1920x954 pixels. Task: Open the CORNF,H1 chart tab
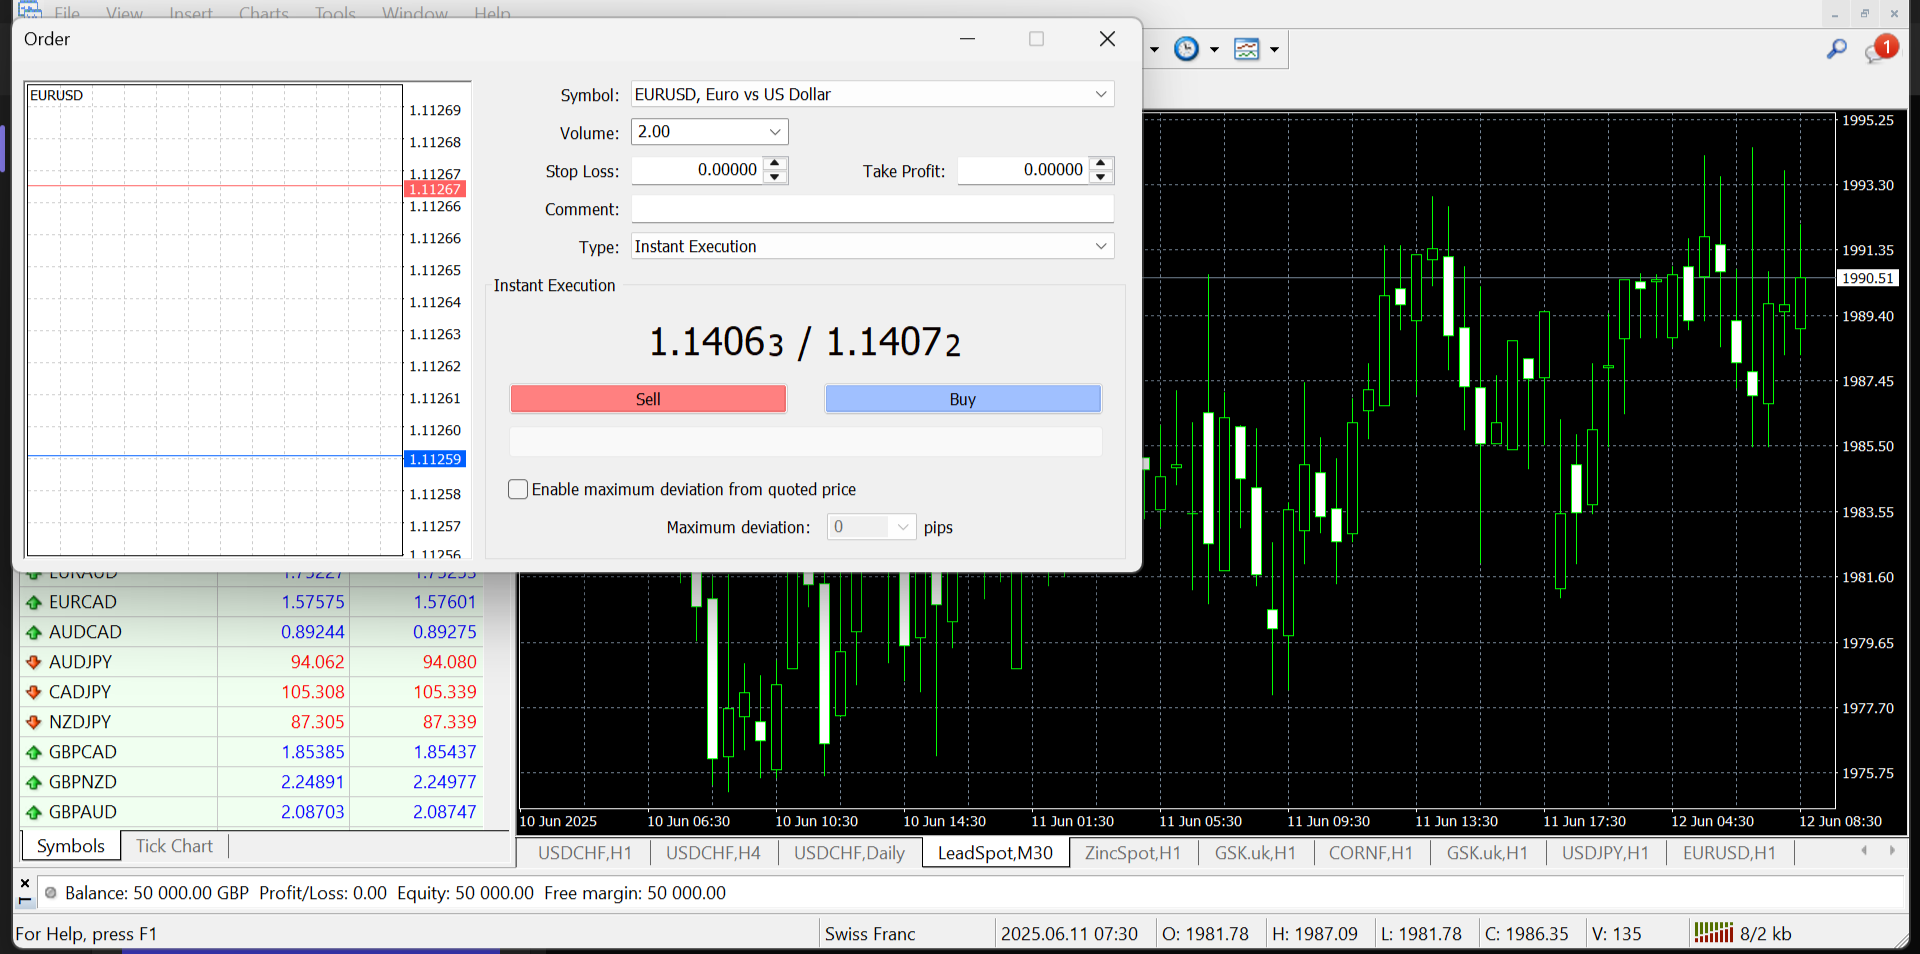pyautogui.click(x=1371, y=853)
